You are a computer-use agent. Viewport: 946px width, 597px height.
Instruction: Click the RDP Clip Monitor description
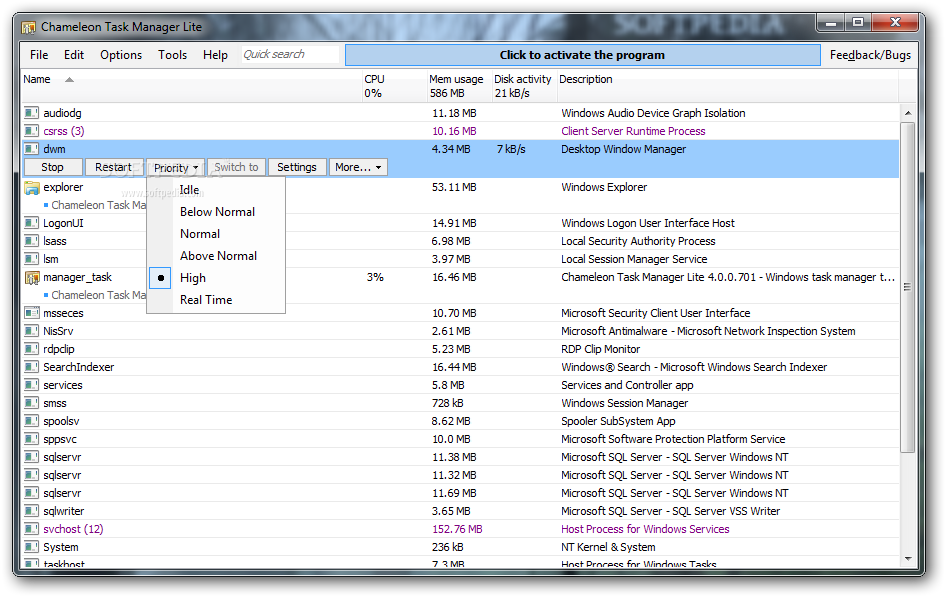click(x=600, y=349)
